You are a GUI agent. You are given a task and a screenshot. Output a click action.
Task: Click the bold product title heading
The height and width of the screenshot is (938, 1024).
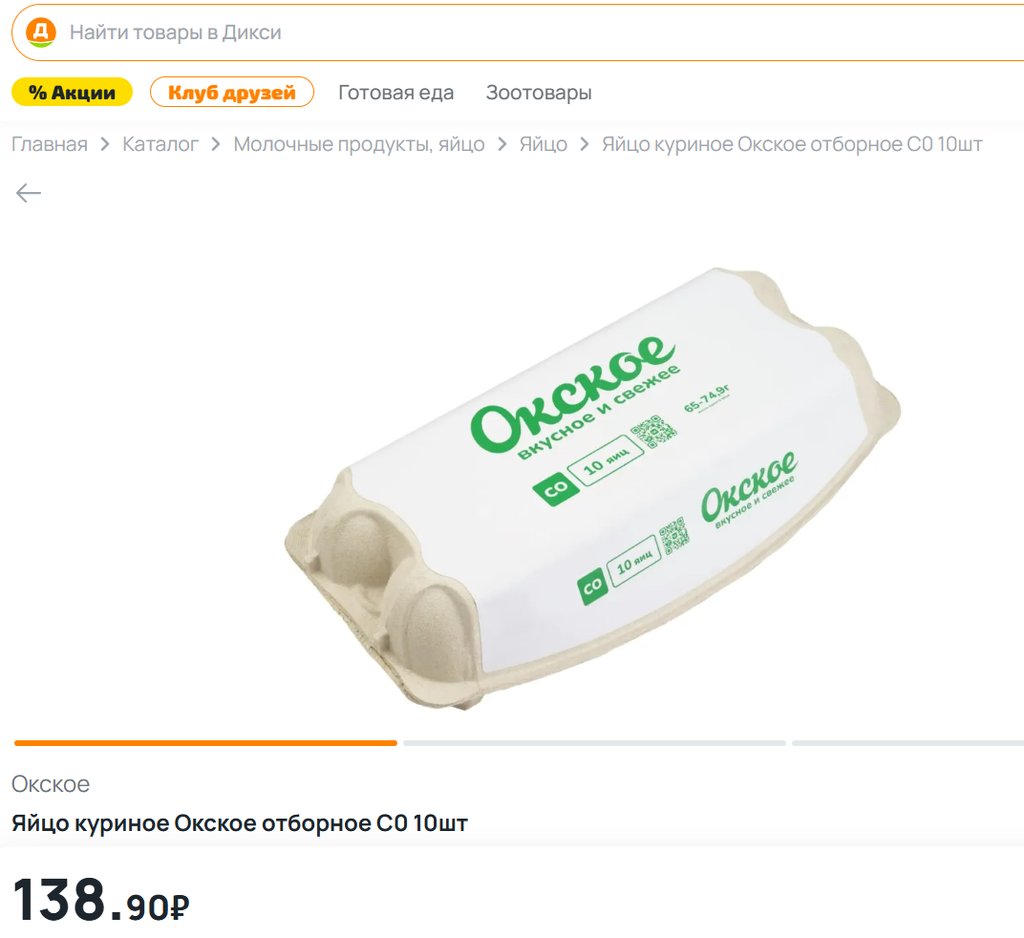tap(240, 824)
